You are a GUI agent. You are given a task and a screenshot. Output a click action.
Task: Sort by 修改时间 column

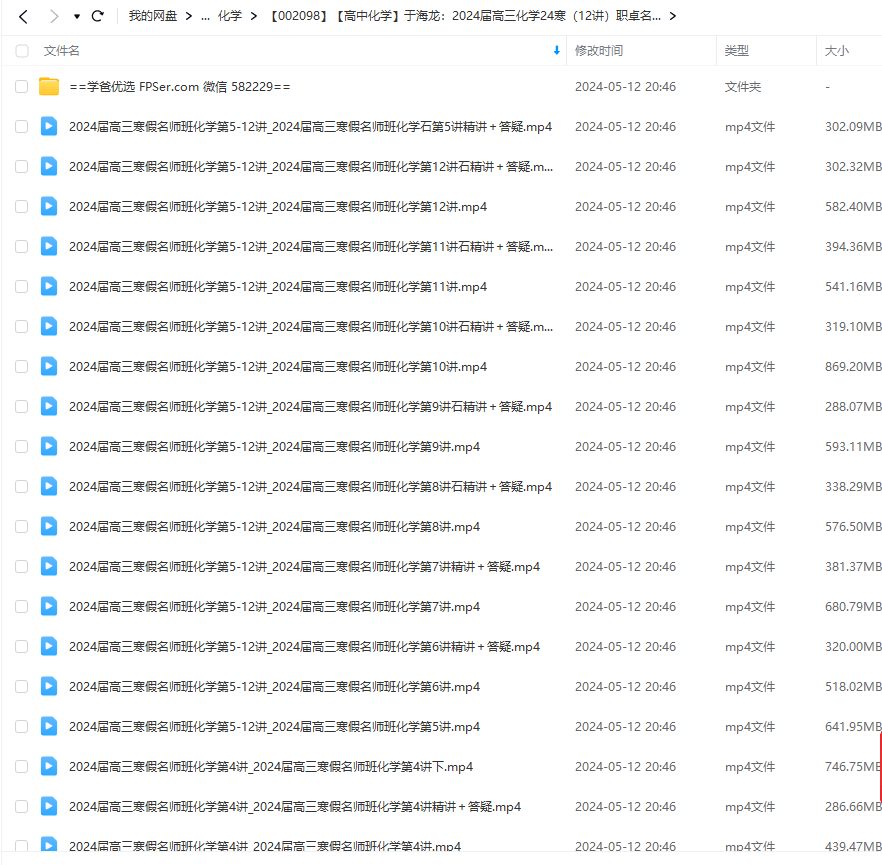[x=598, y=51]
